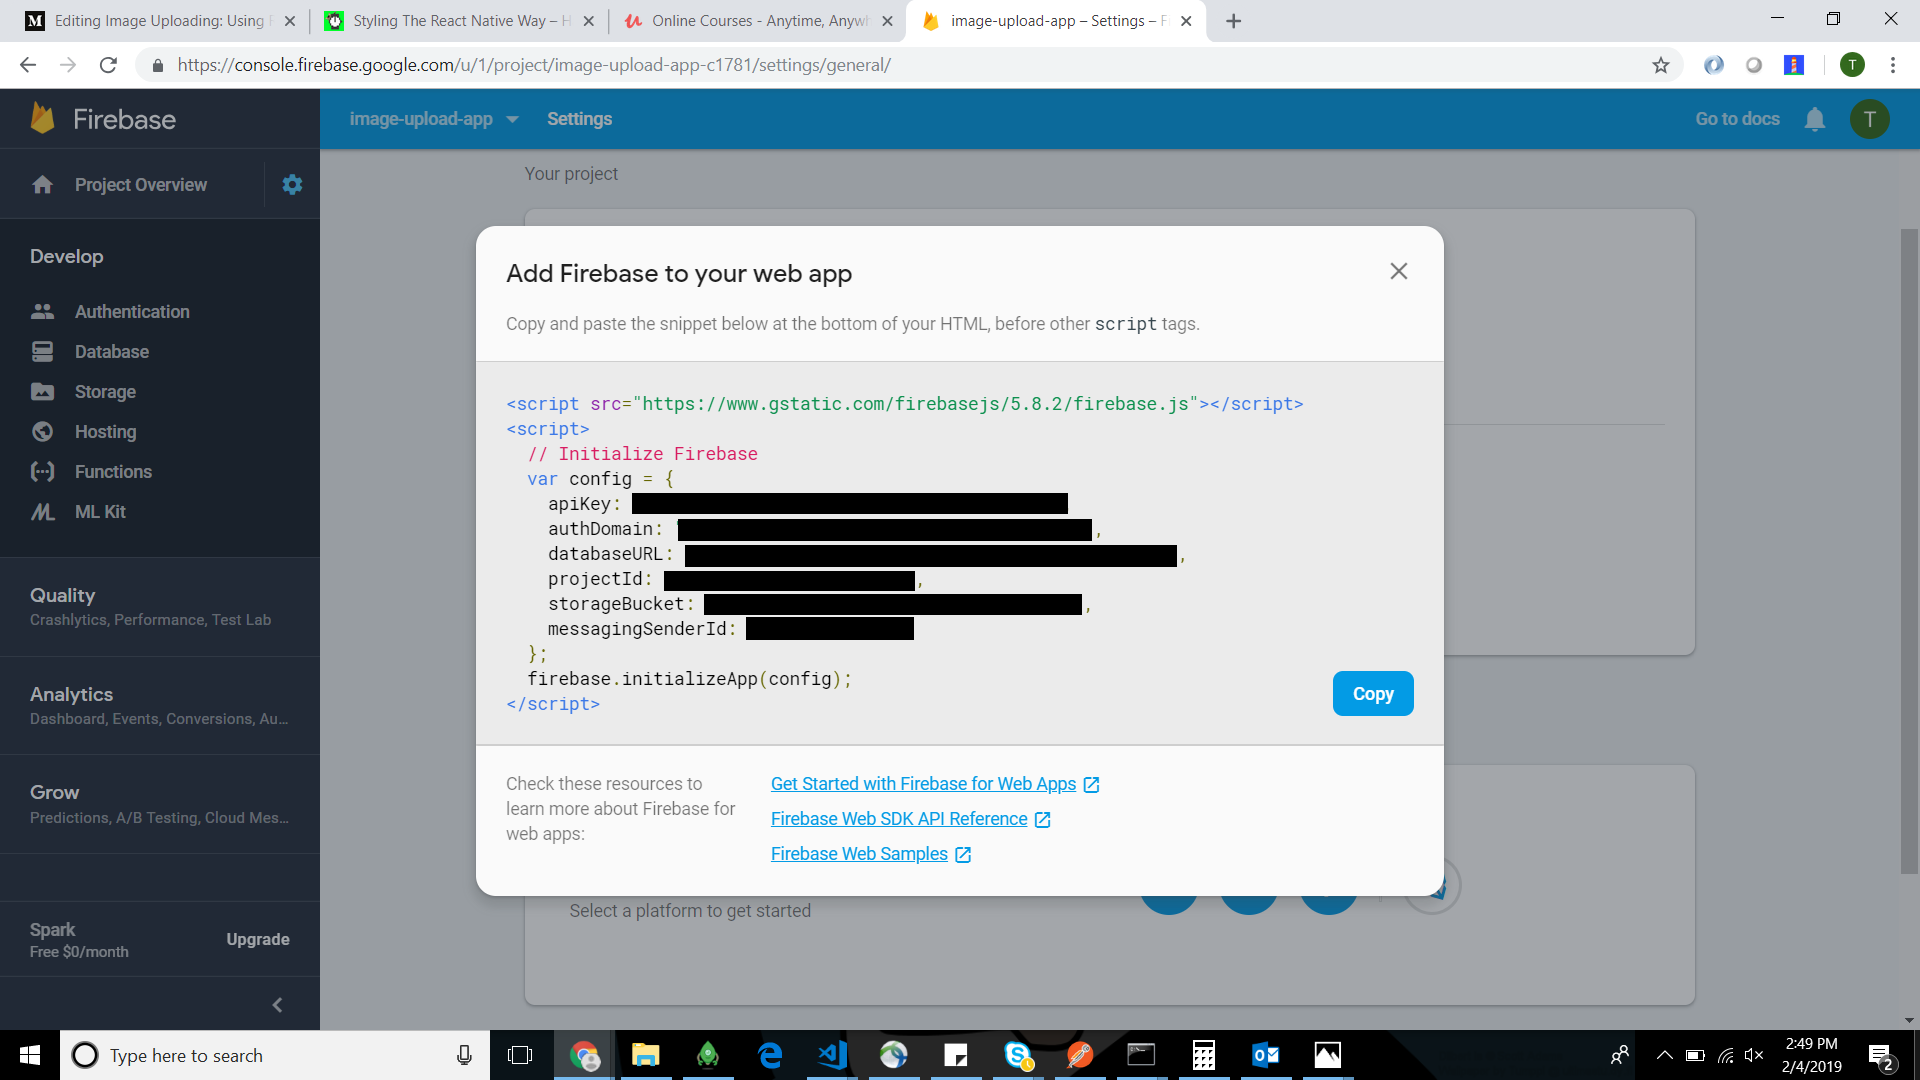Screen dimensions: 1920x1080
Task: Switch to the Styling The React Native Way tab
Action: coord(450,20)
